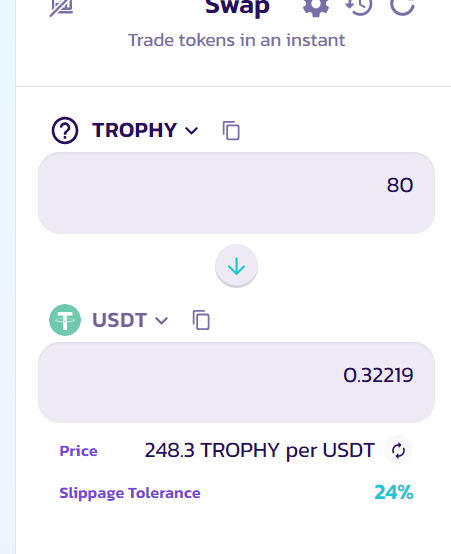Click the green USDT Tether logo
This screenshot has height=554, width=451.
[x=65, y=320]
